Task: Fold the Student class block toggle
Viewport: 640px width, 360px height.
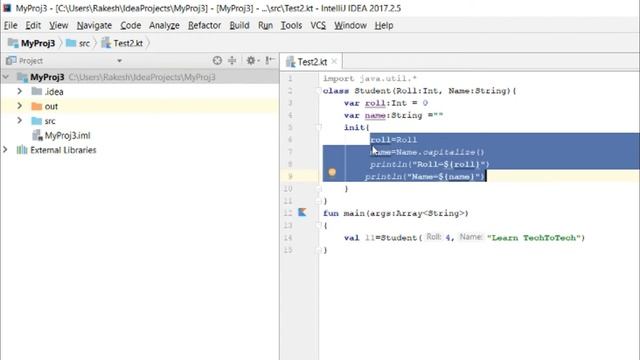Action: click(x=319, y=91)
